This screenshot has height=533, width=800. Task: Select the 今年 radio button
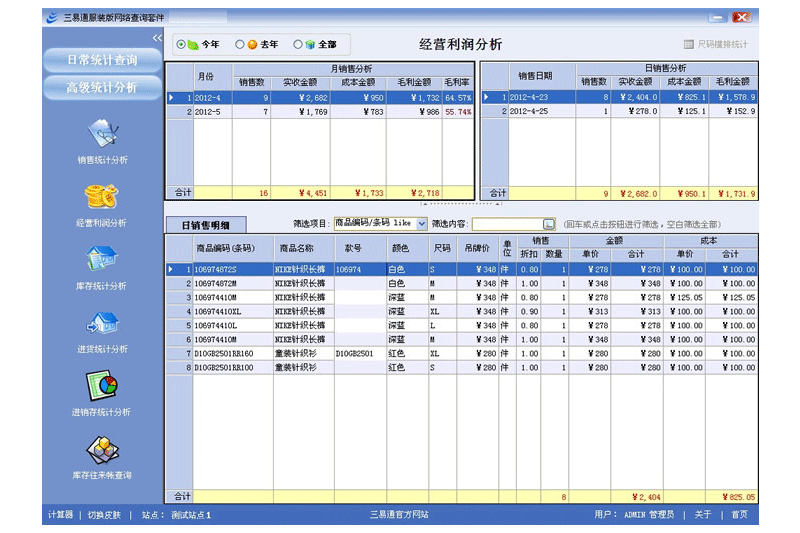(181, 44)
